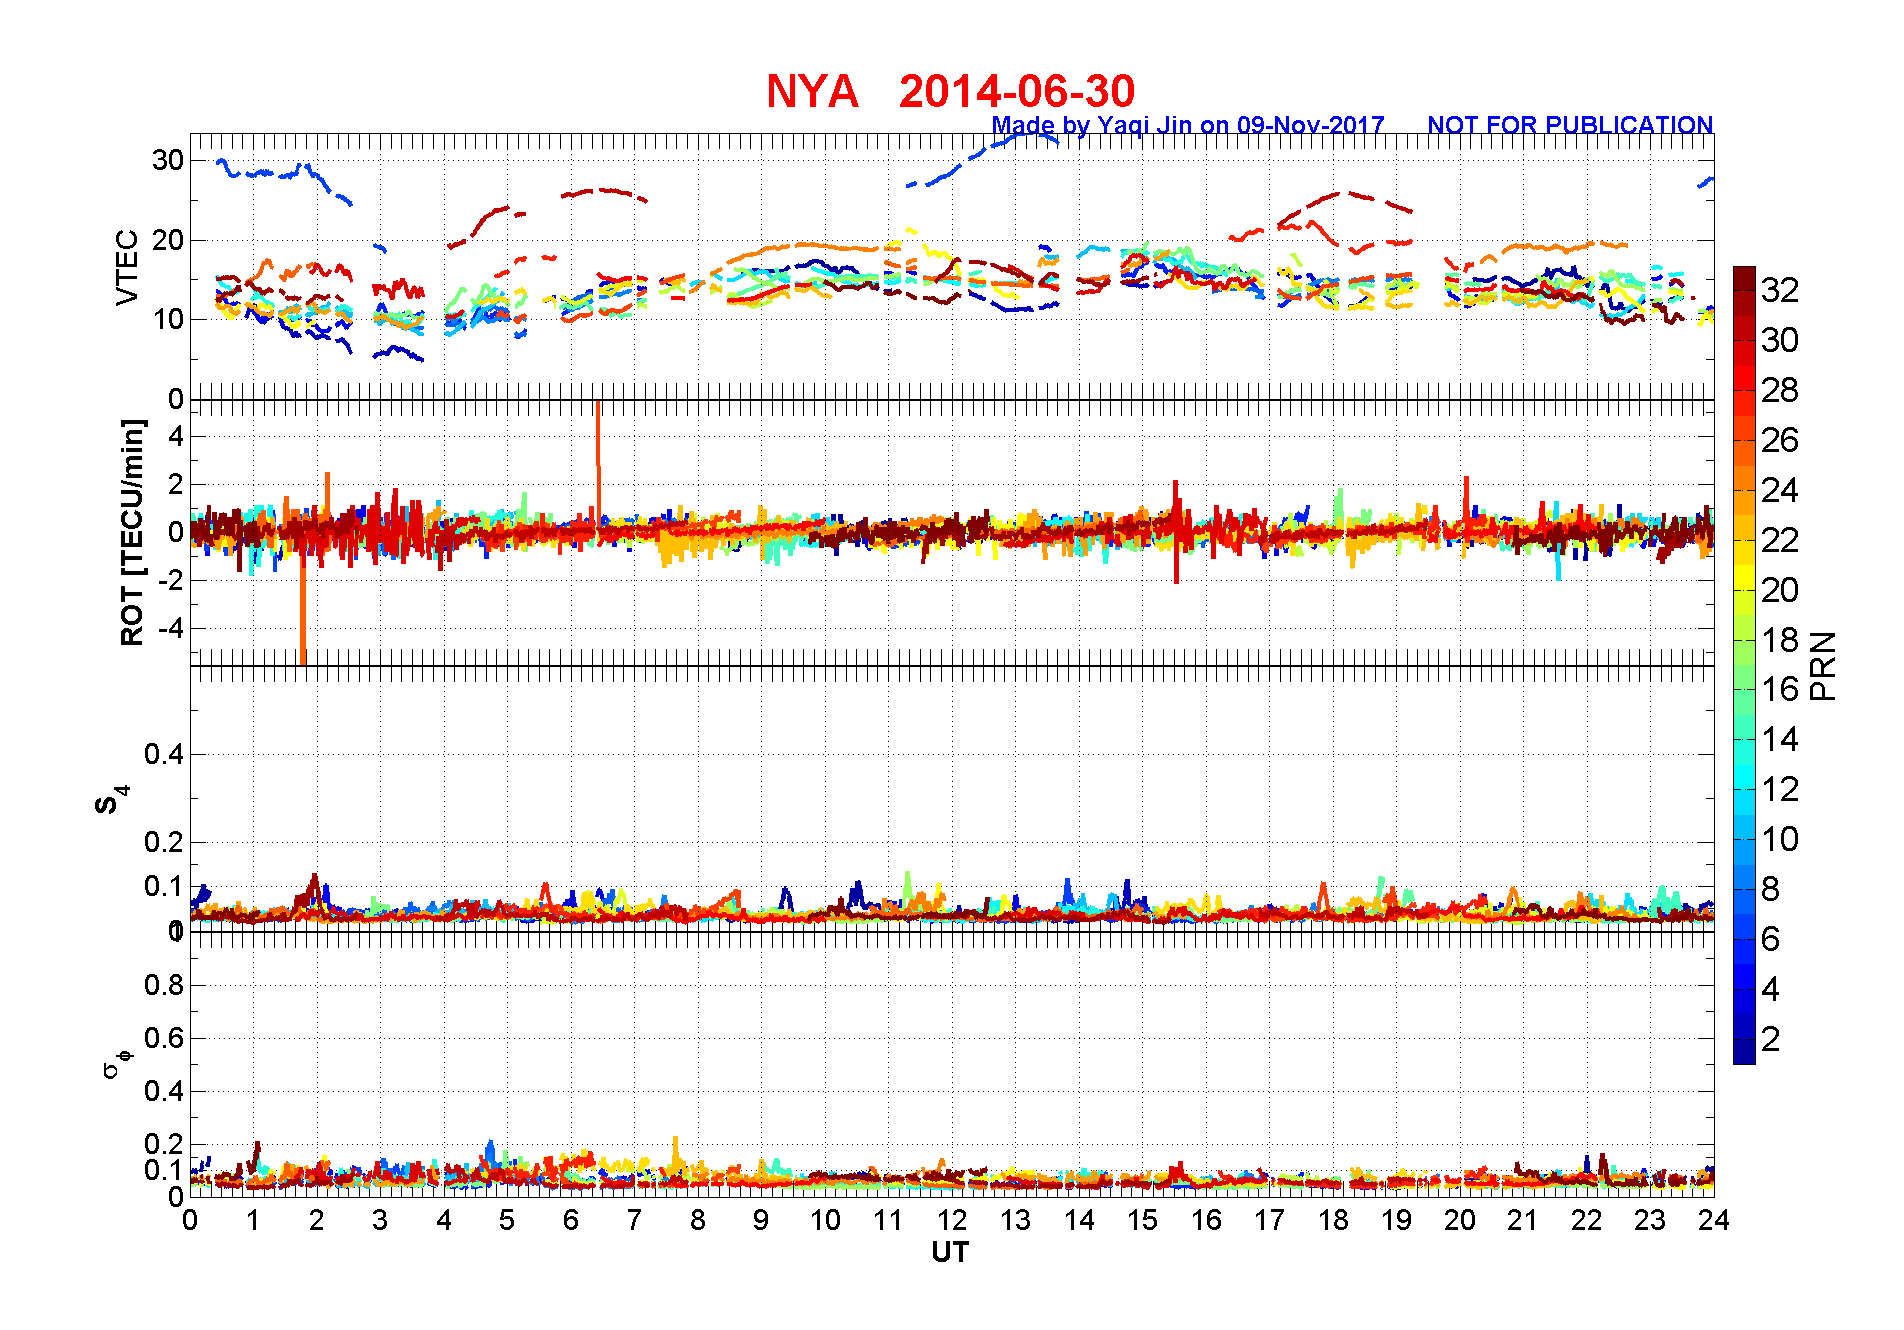
Task: Click UT axis tick label "11"
Action: (888, 1220)
